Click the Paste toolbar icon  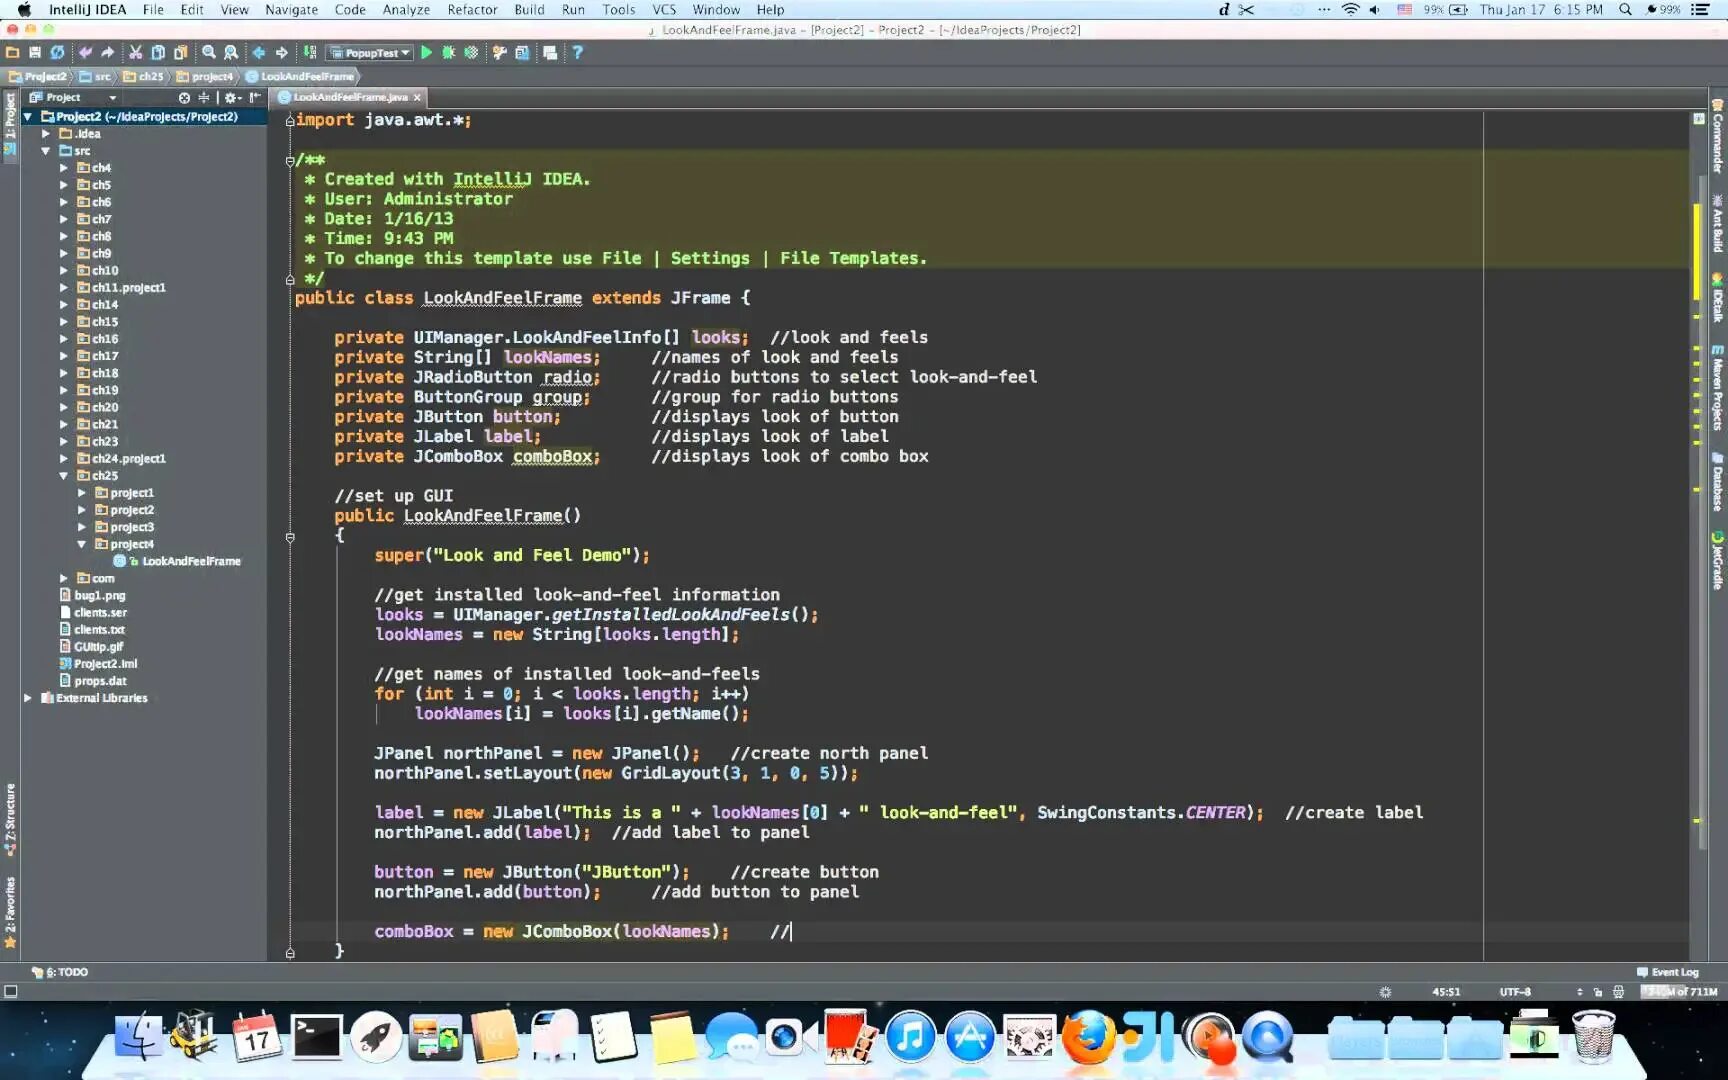coord(180,53)
